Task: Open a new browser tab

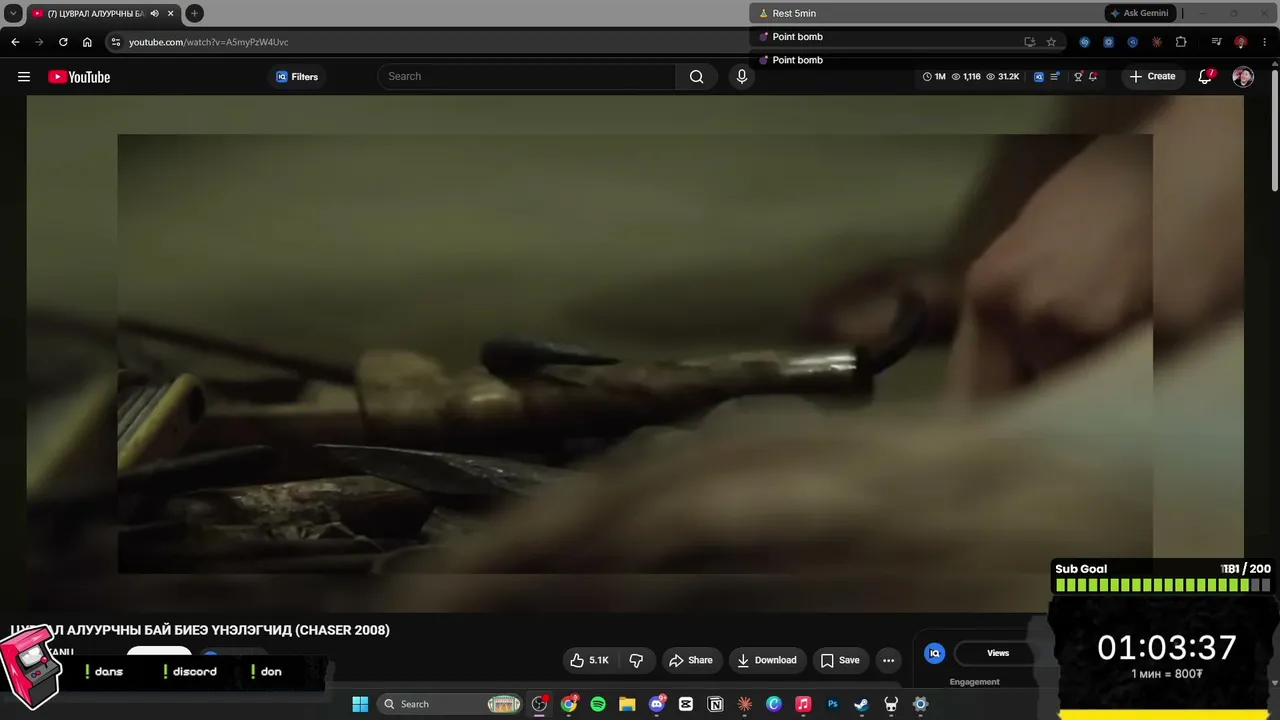Action: pyautogui.click(x=195, y=13)
